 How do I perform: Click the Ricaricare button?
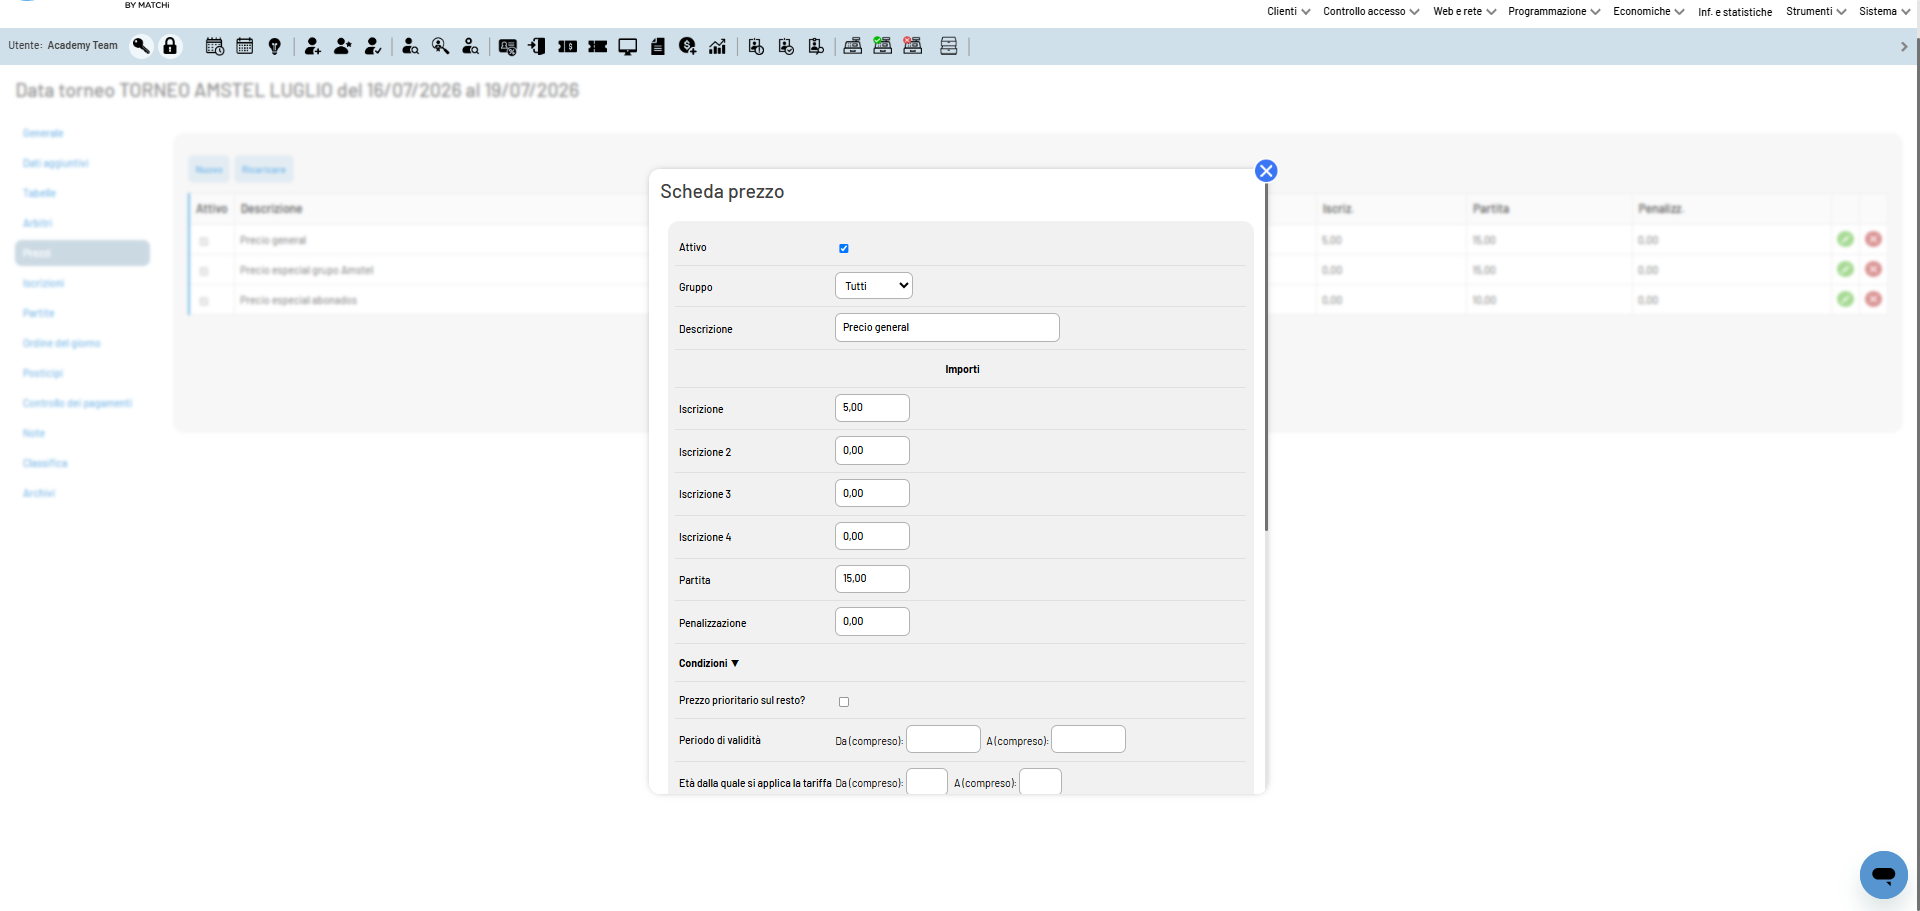pyautogui.click(x=264, y=170)
